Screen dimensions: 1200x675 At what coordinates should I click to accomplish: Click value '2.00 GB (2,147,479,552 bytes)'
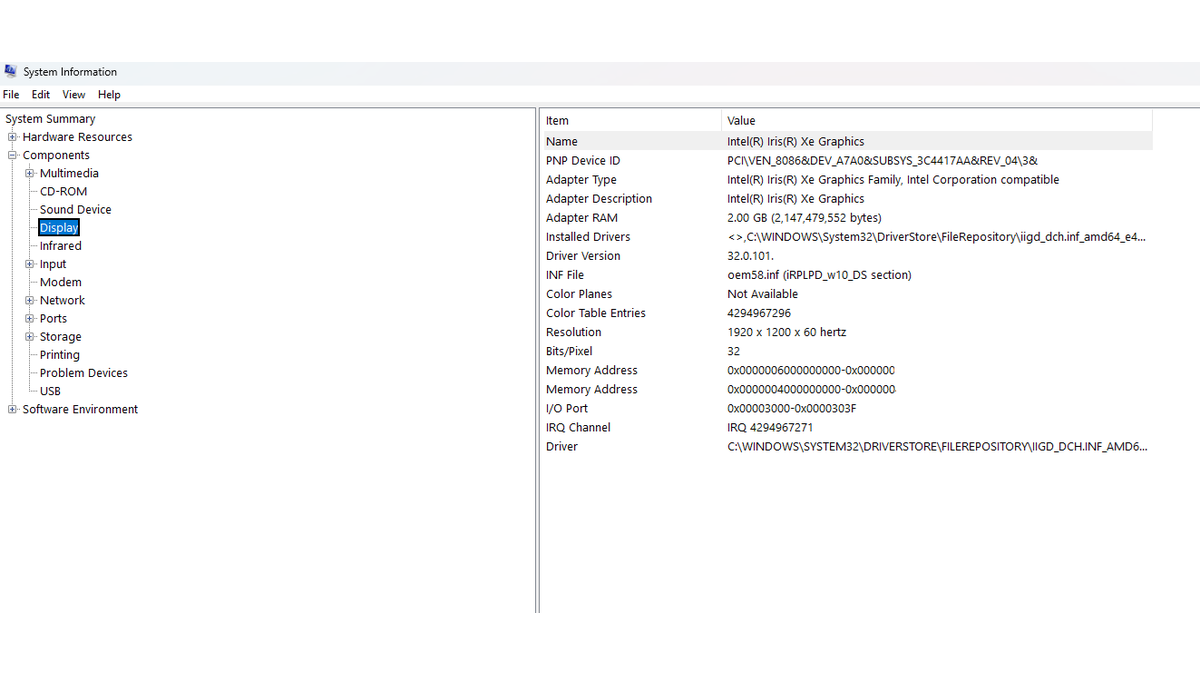tap(804, 218)
